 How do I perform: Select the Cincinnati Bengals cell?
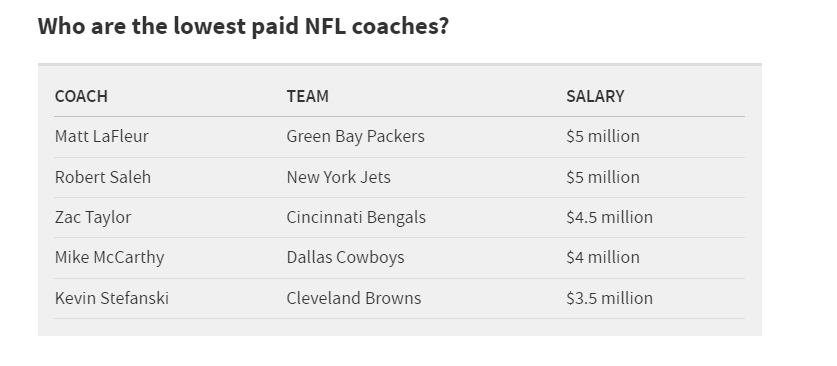[x=356, y=217]
